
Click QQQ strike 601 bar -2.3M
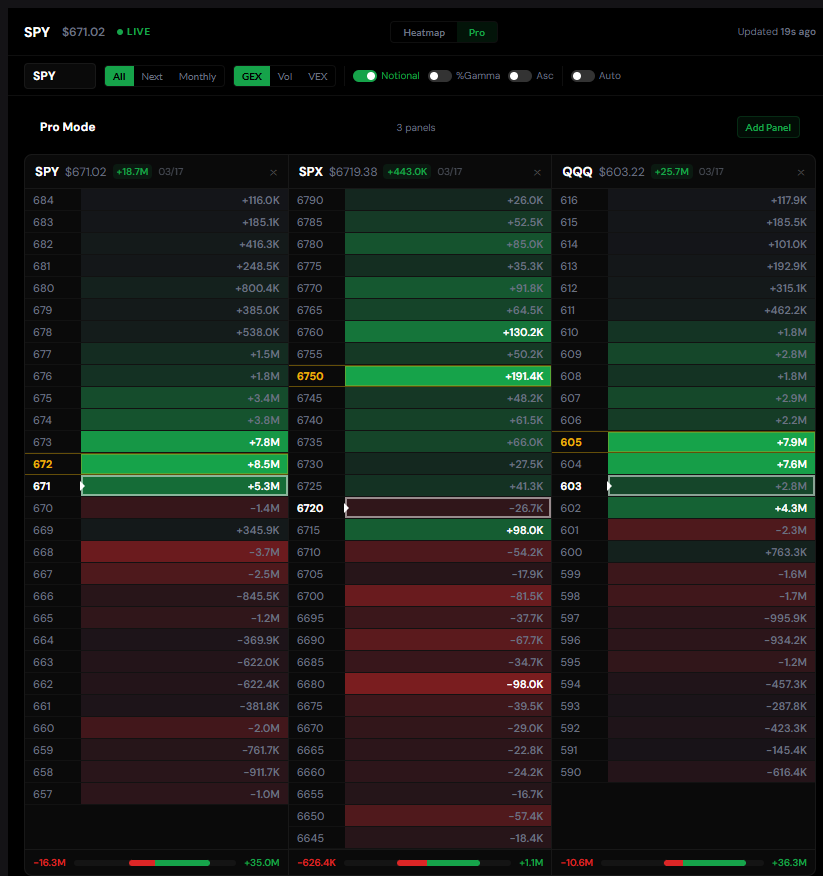pyautogui.click(x=711, y=530)
